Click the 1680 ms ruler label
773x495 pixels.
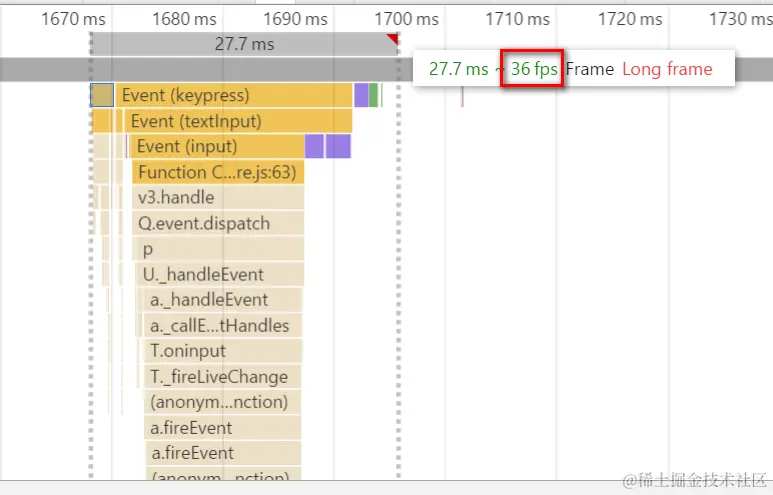click(x=184, y=19)
